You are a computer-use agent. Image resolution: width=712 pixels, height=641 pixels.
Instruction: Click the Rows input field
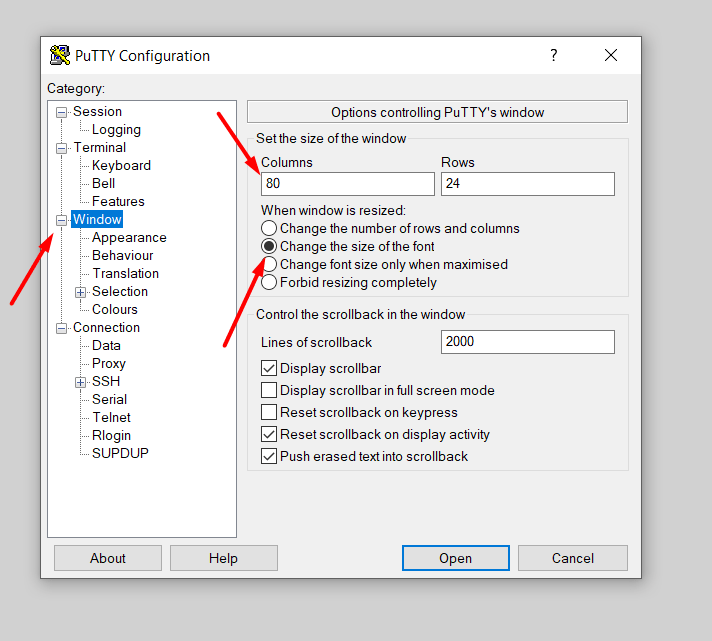(528, 184)
